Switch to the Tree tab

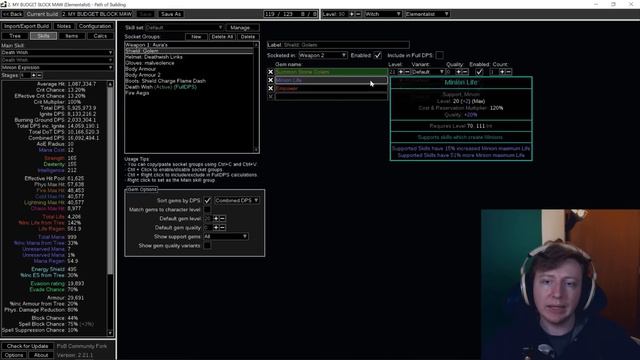[x=15, y=36]
